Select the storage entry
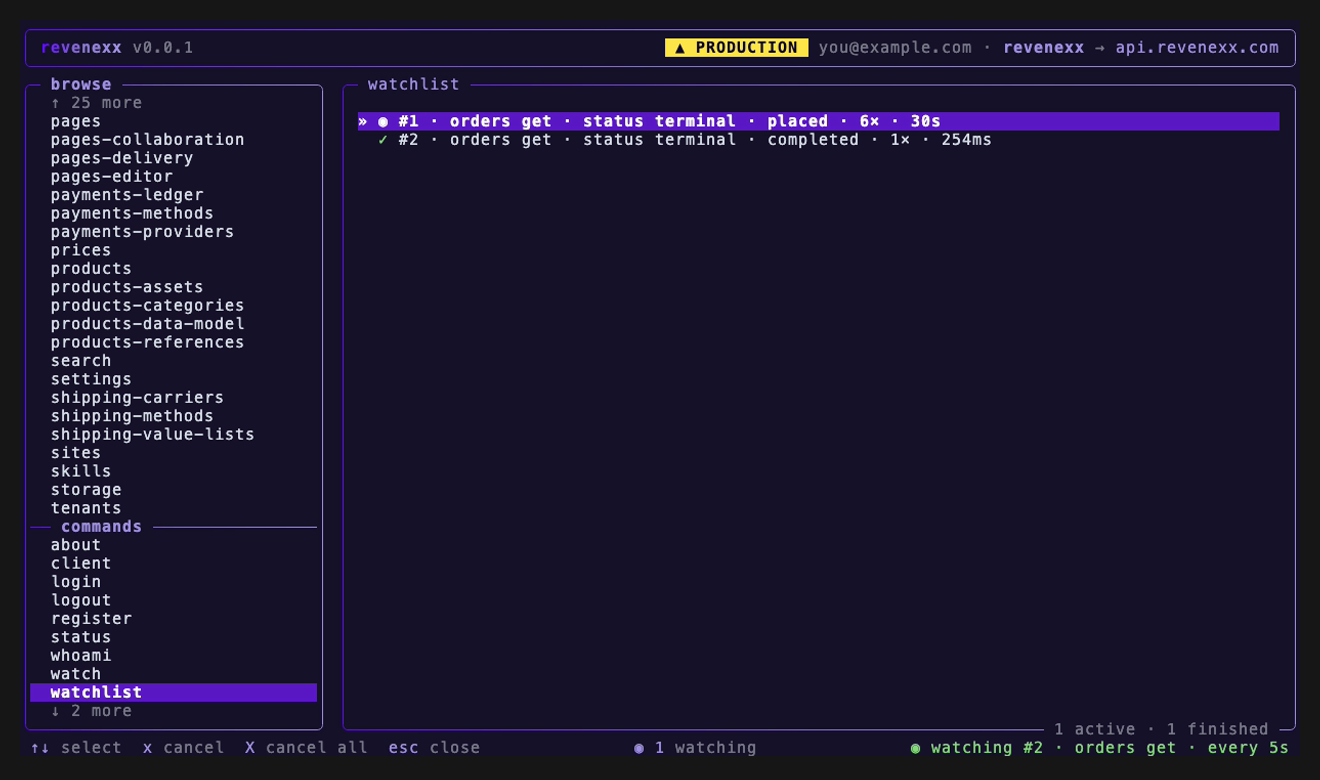The image size is (1320, 780). tap(86, 490)
